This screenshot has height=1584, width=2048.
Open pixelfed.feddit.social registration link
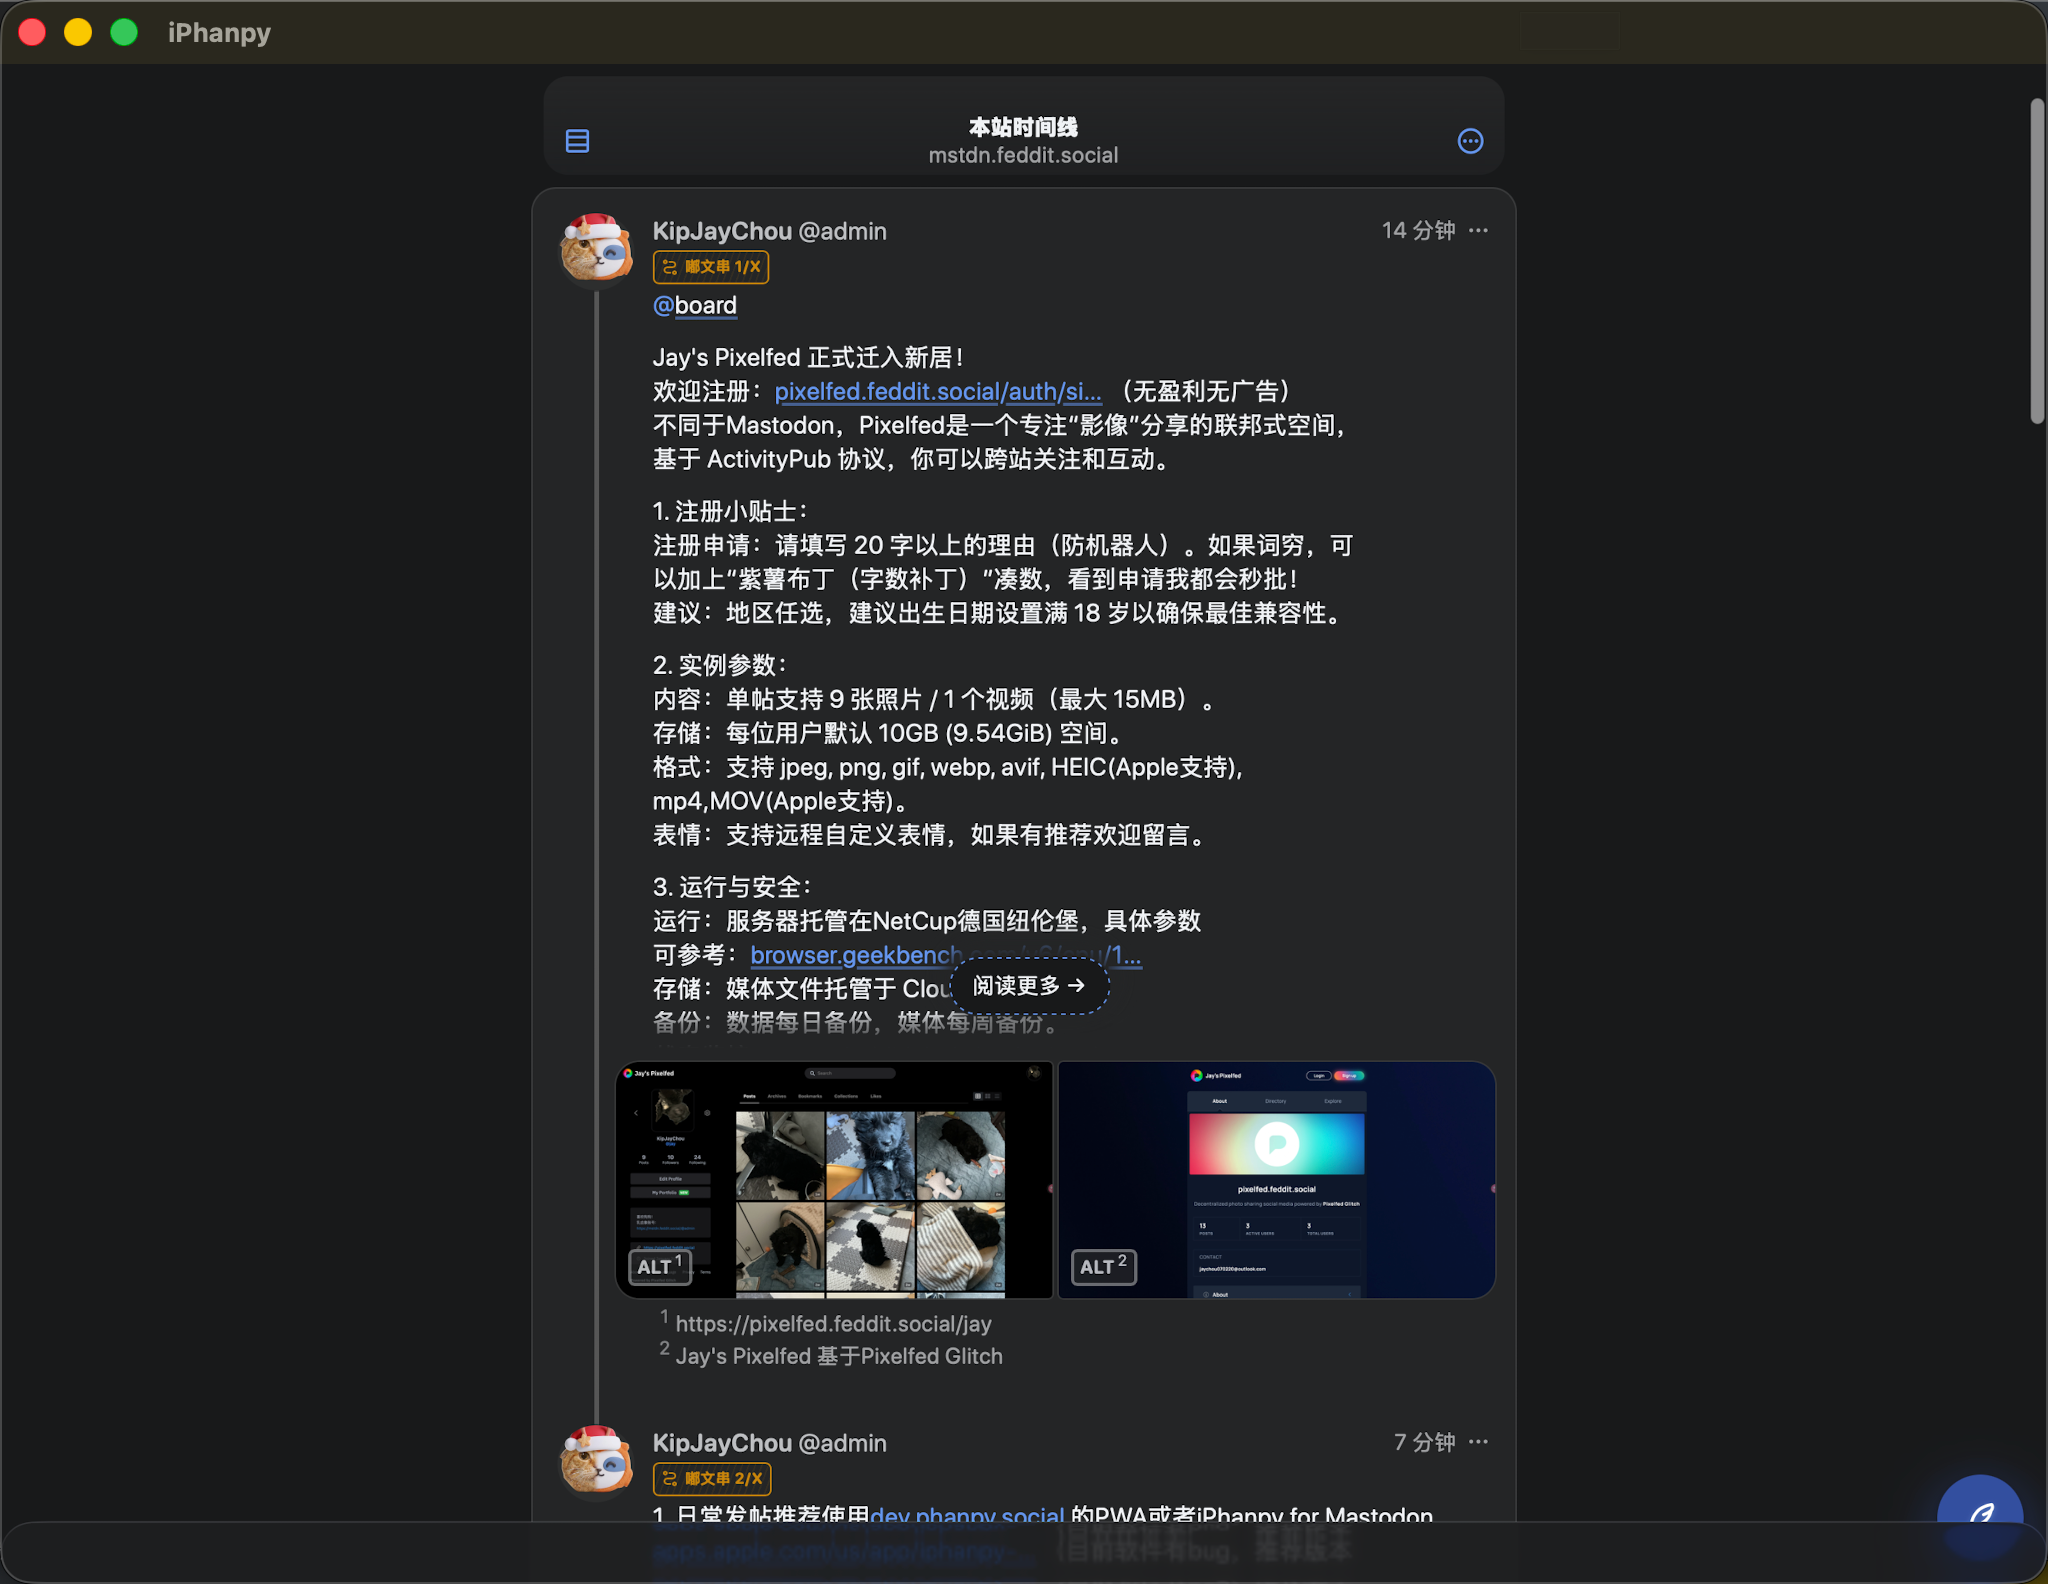coord(937,391)
